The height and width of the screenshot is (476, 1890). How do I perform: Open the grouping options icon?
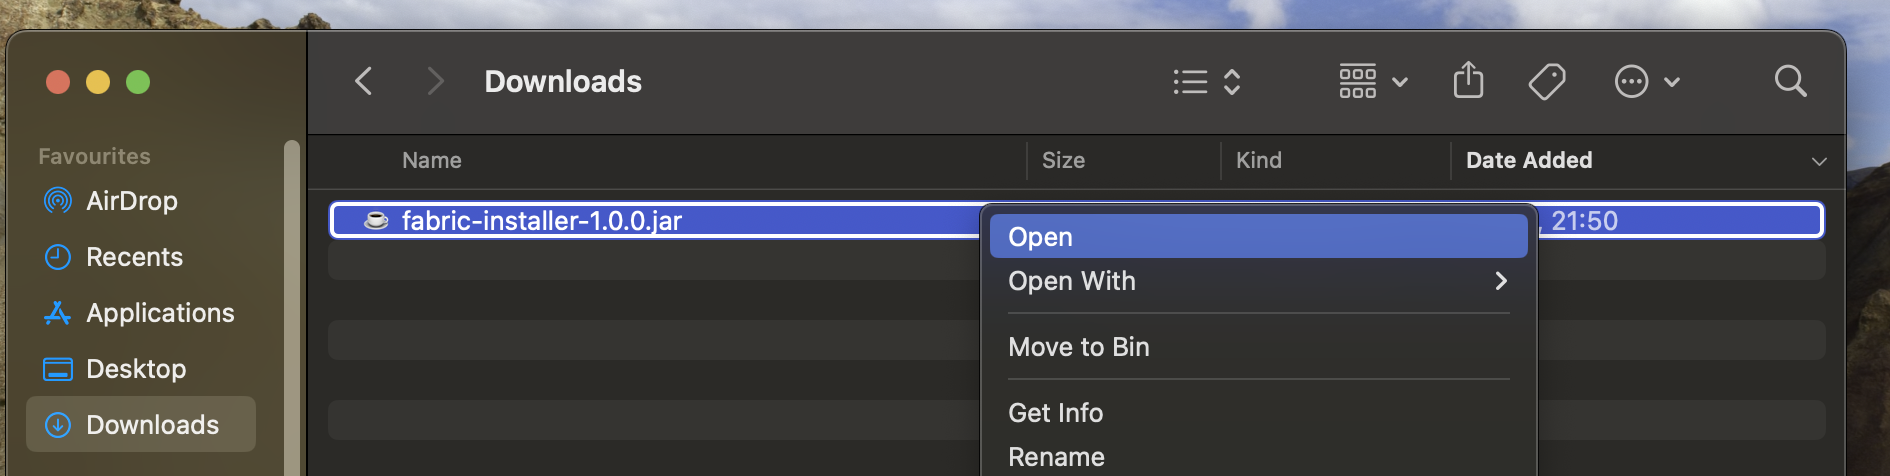pos(1373,81)
